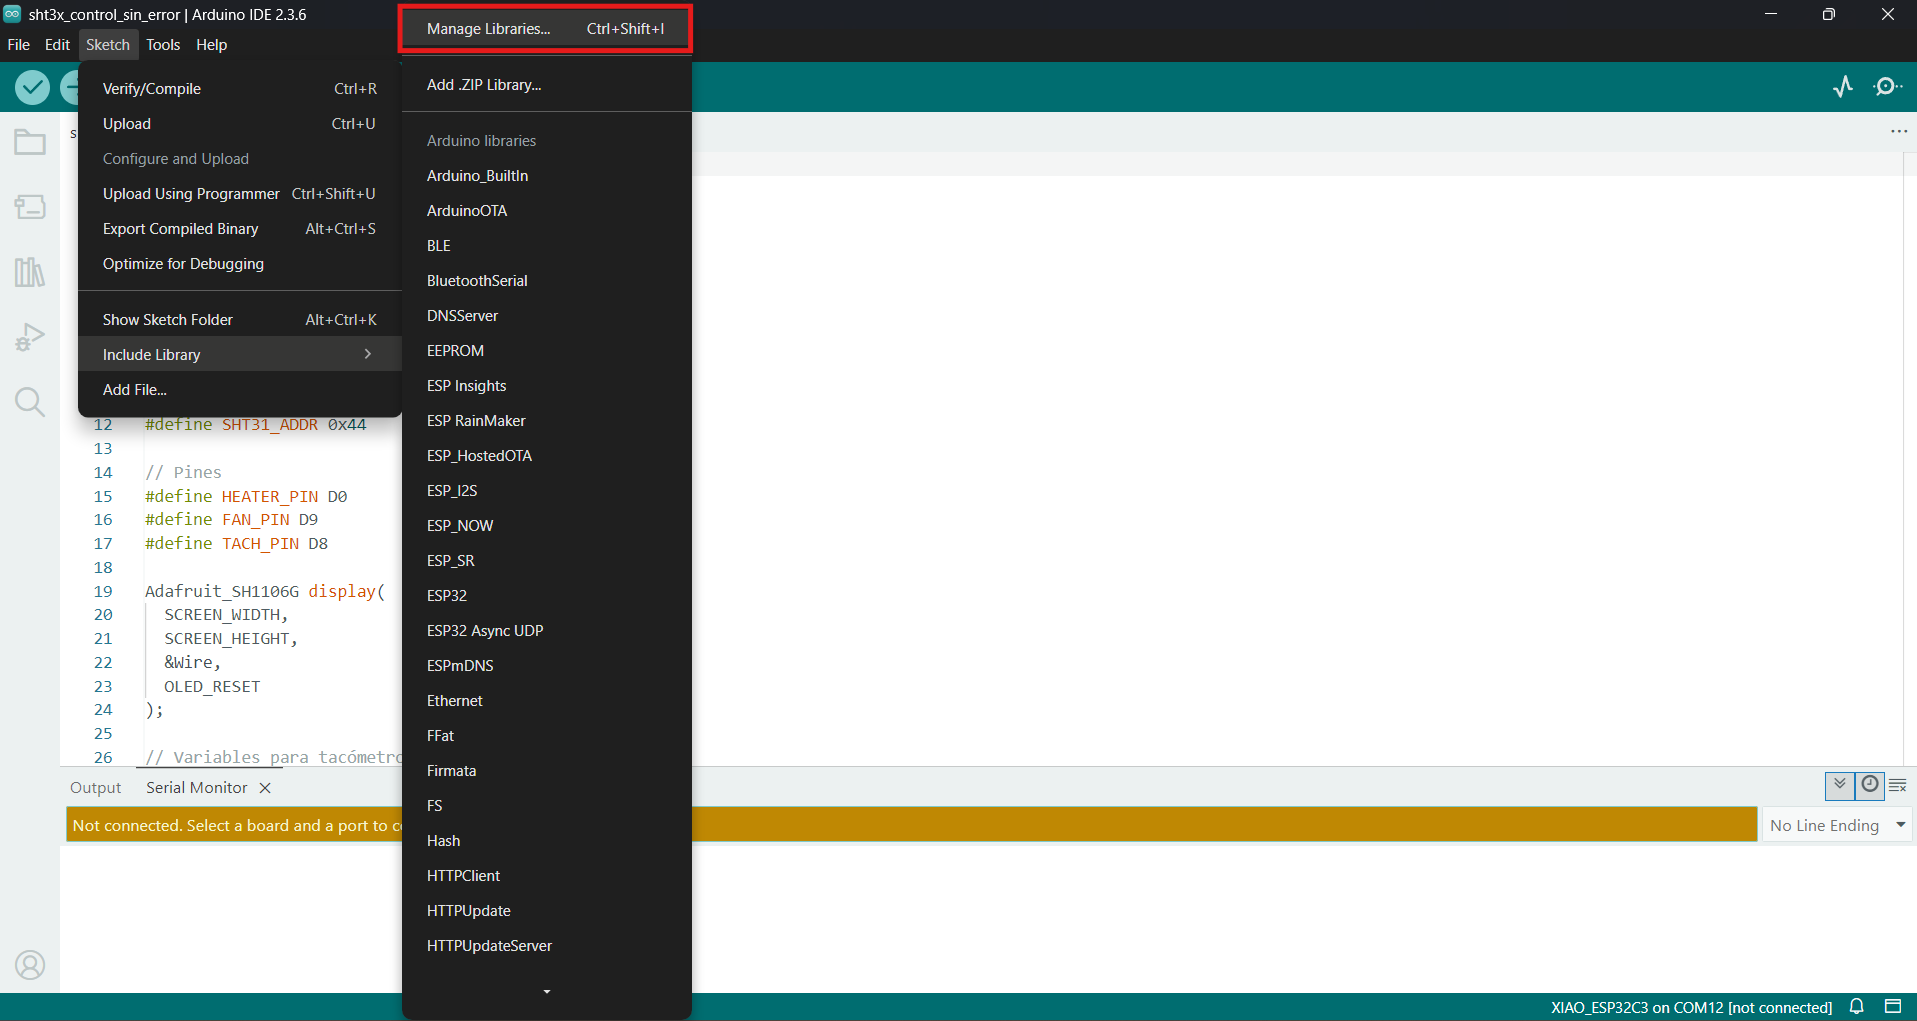Include the HTTPUpdateServer library

[546, 946]
